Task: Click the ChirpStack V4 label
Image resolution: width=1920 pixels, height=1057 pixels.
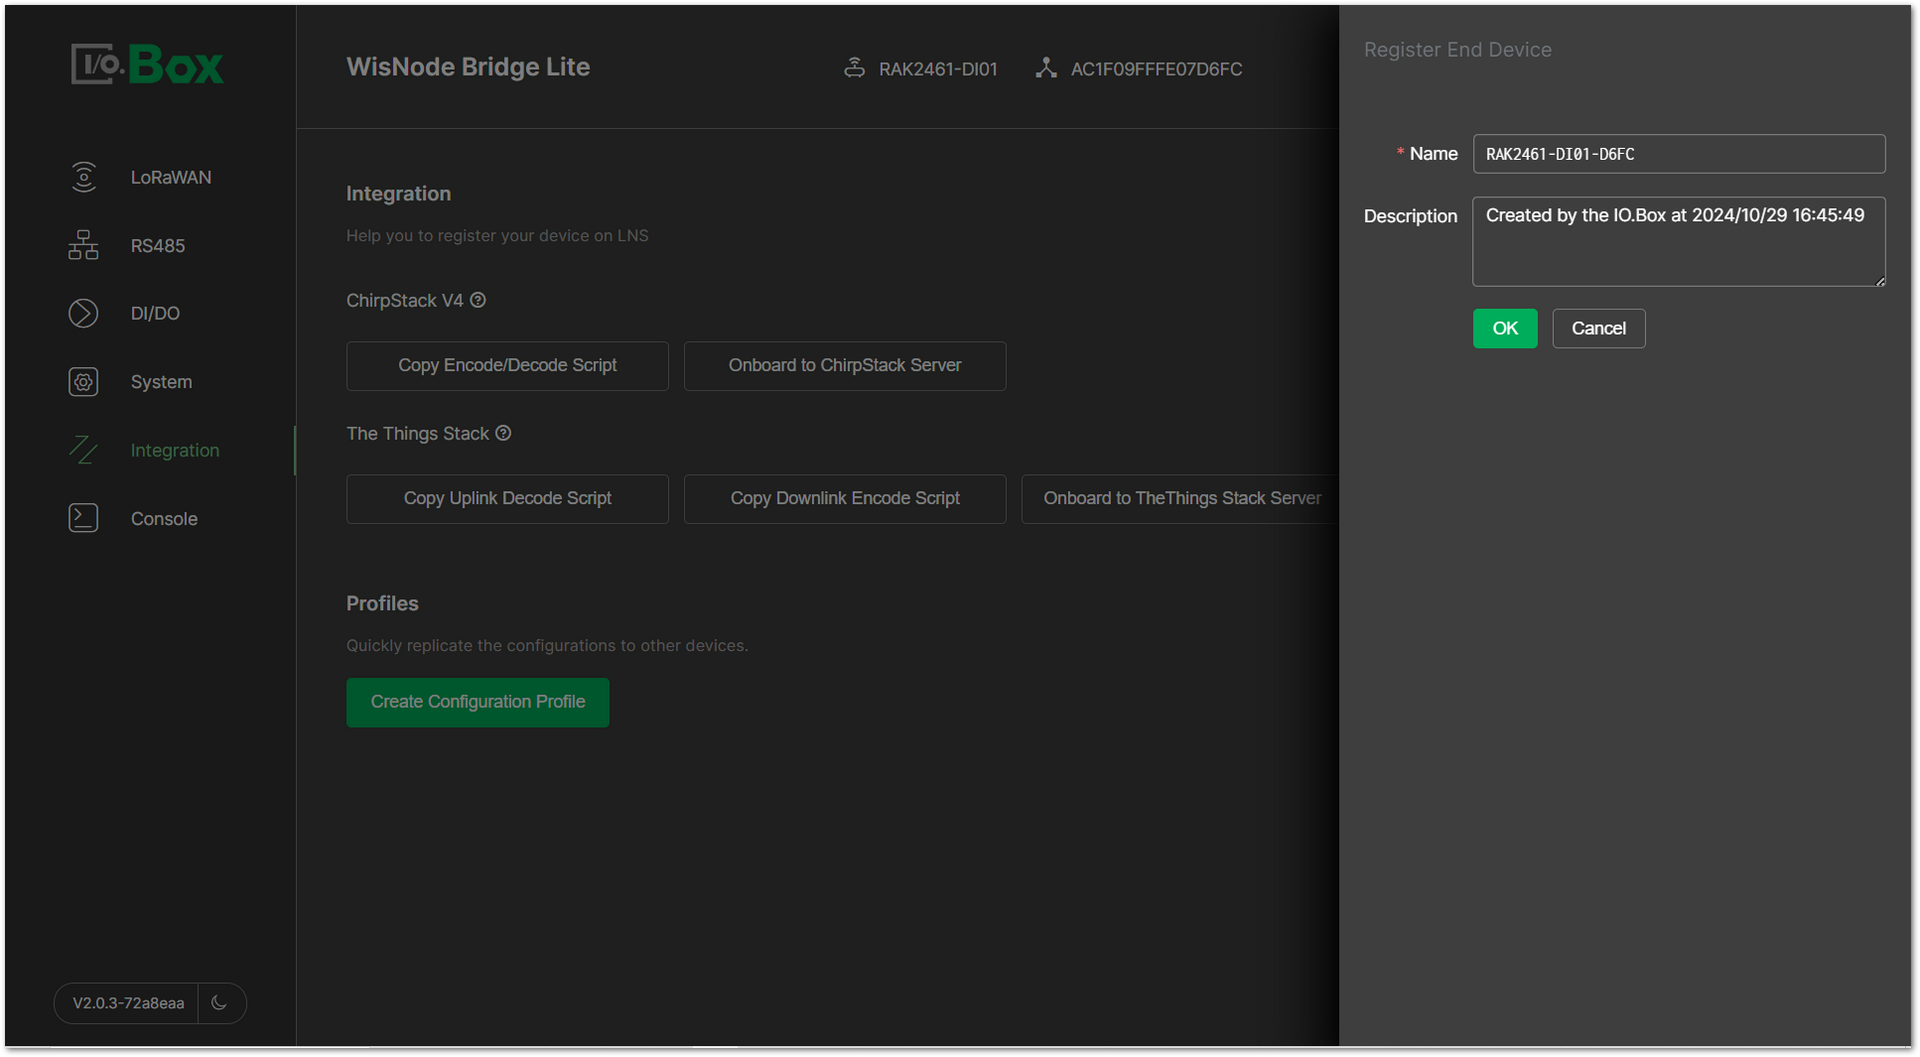Action: point(404,301)
